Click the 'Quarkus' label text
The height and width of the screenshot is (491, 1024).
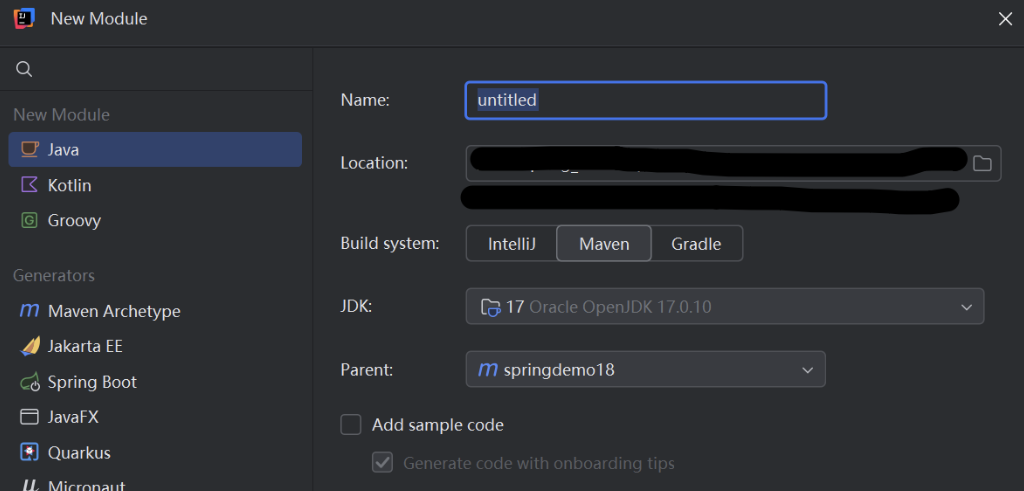79,452
